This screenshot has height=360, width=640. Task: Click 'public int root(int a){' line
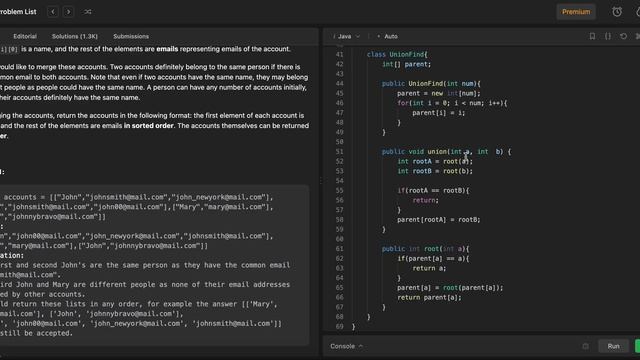coord(425,249)
